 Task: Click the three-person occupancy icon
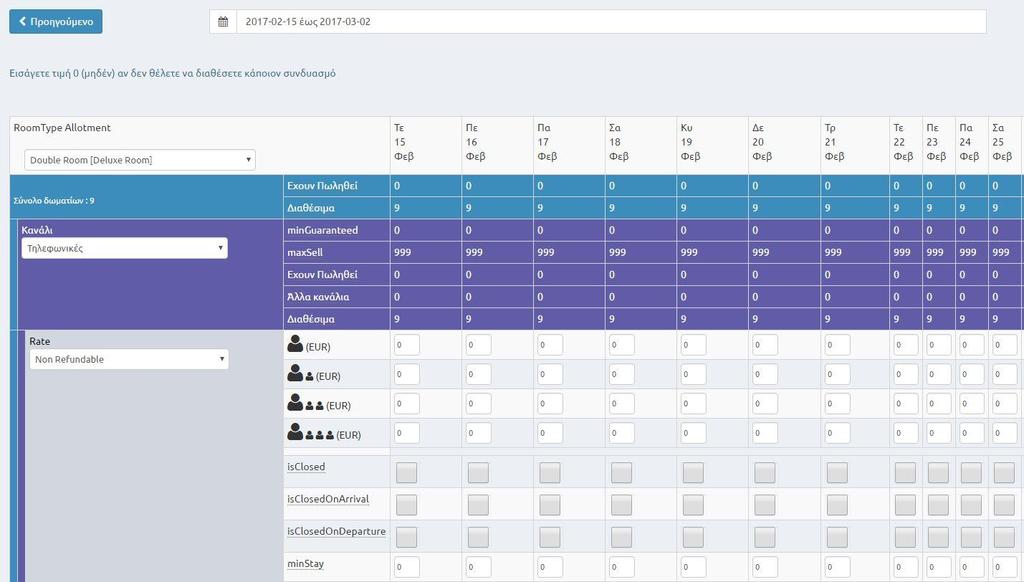coord(305,403)
